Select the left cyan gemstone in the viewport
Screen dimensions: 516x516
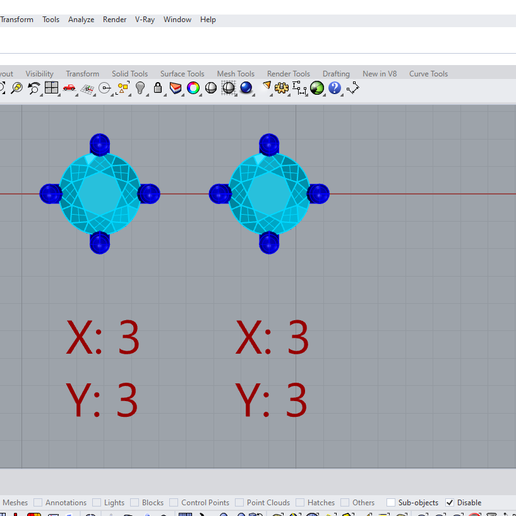[100, 194]
